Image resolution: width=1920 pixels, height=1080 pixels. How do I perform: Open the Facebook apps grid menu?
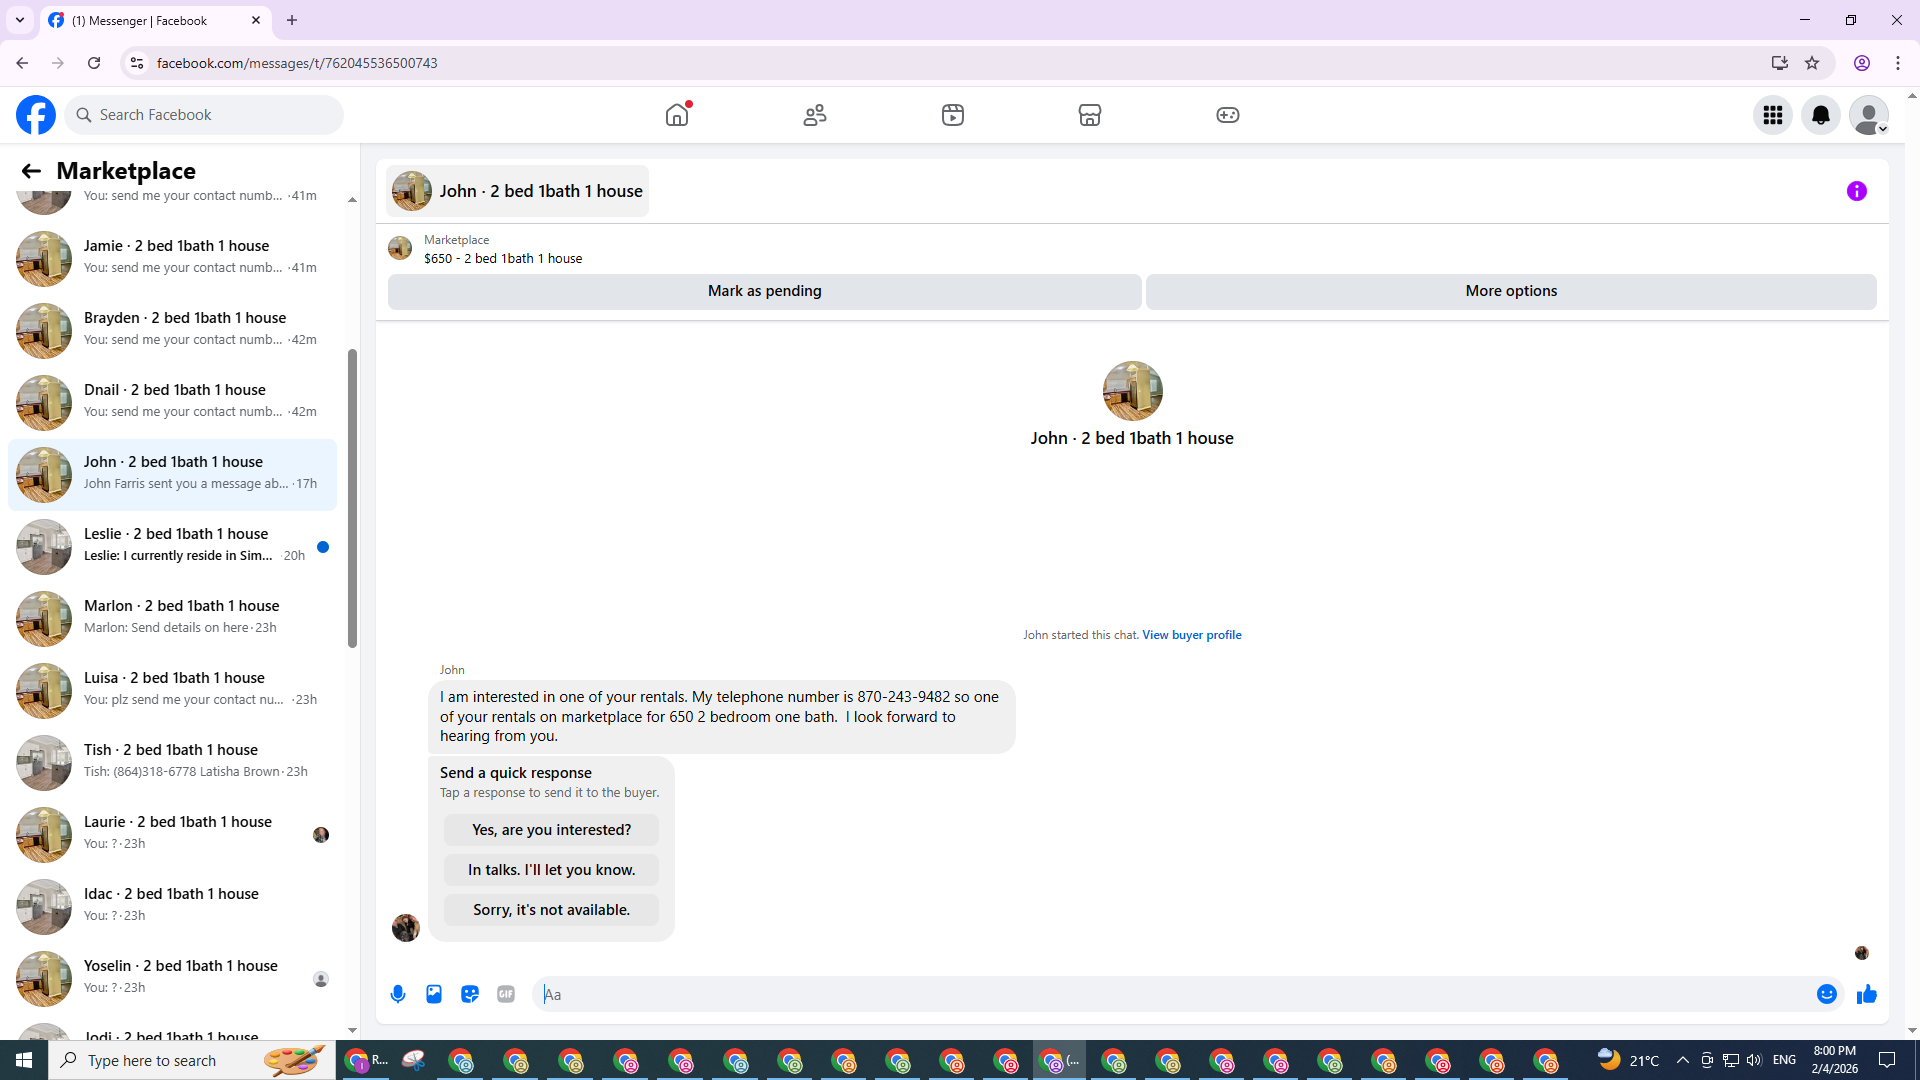coord(1772,115)
